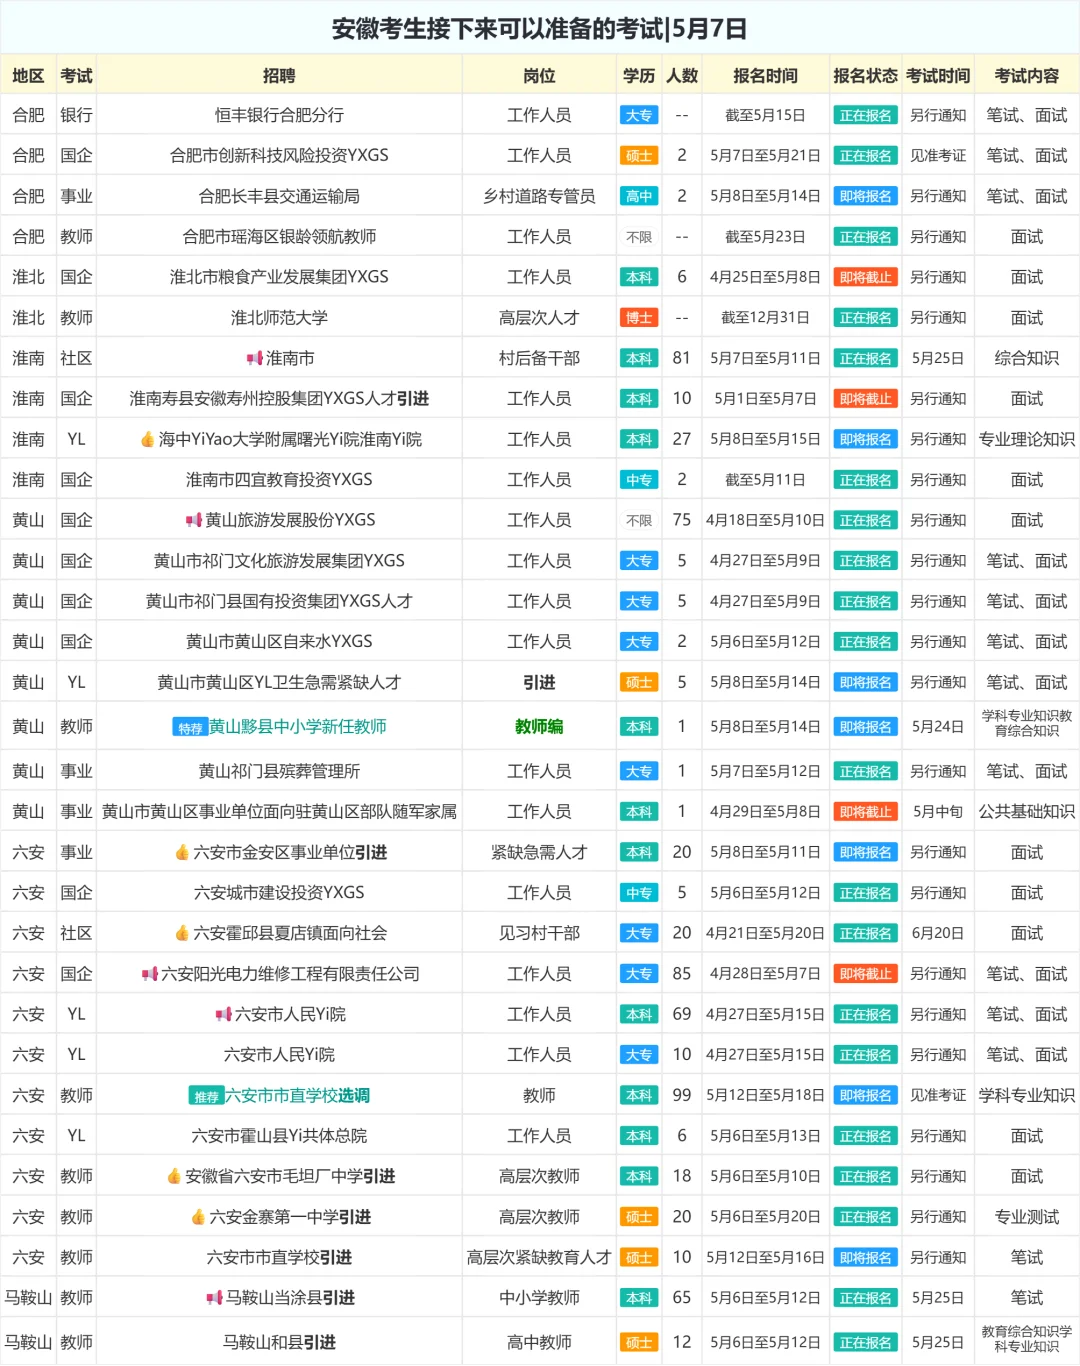Click the 即将报名 badge in 六安市市直学校选调 row

[865, 1095]
